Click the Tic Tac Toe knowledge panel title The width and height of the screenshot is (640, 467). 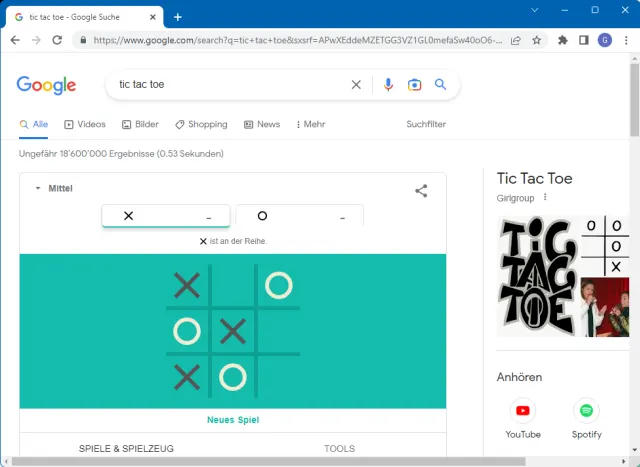click(534, 178)
